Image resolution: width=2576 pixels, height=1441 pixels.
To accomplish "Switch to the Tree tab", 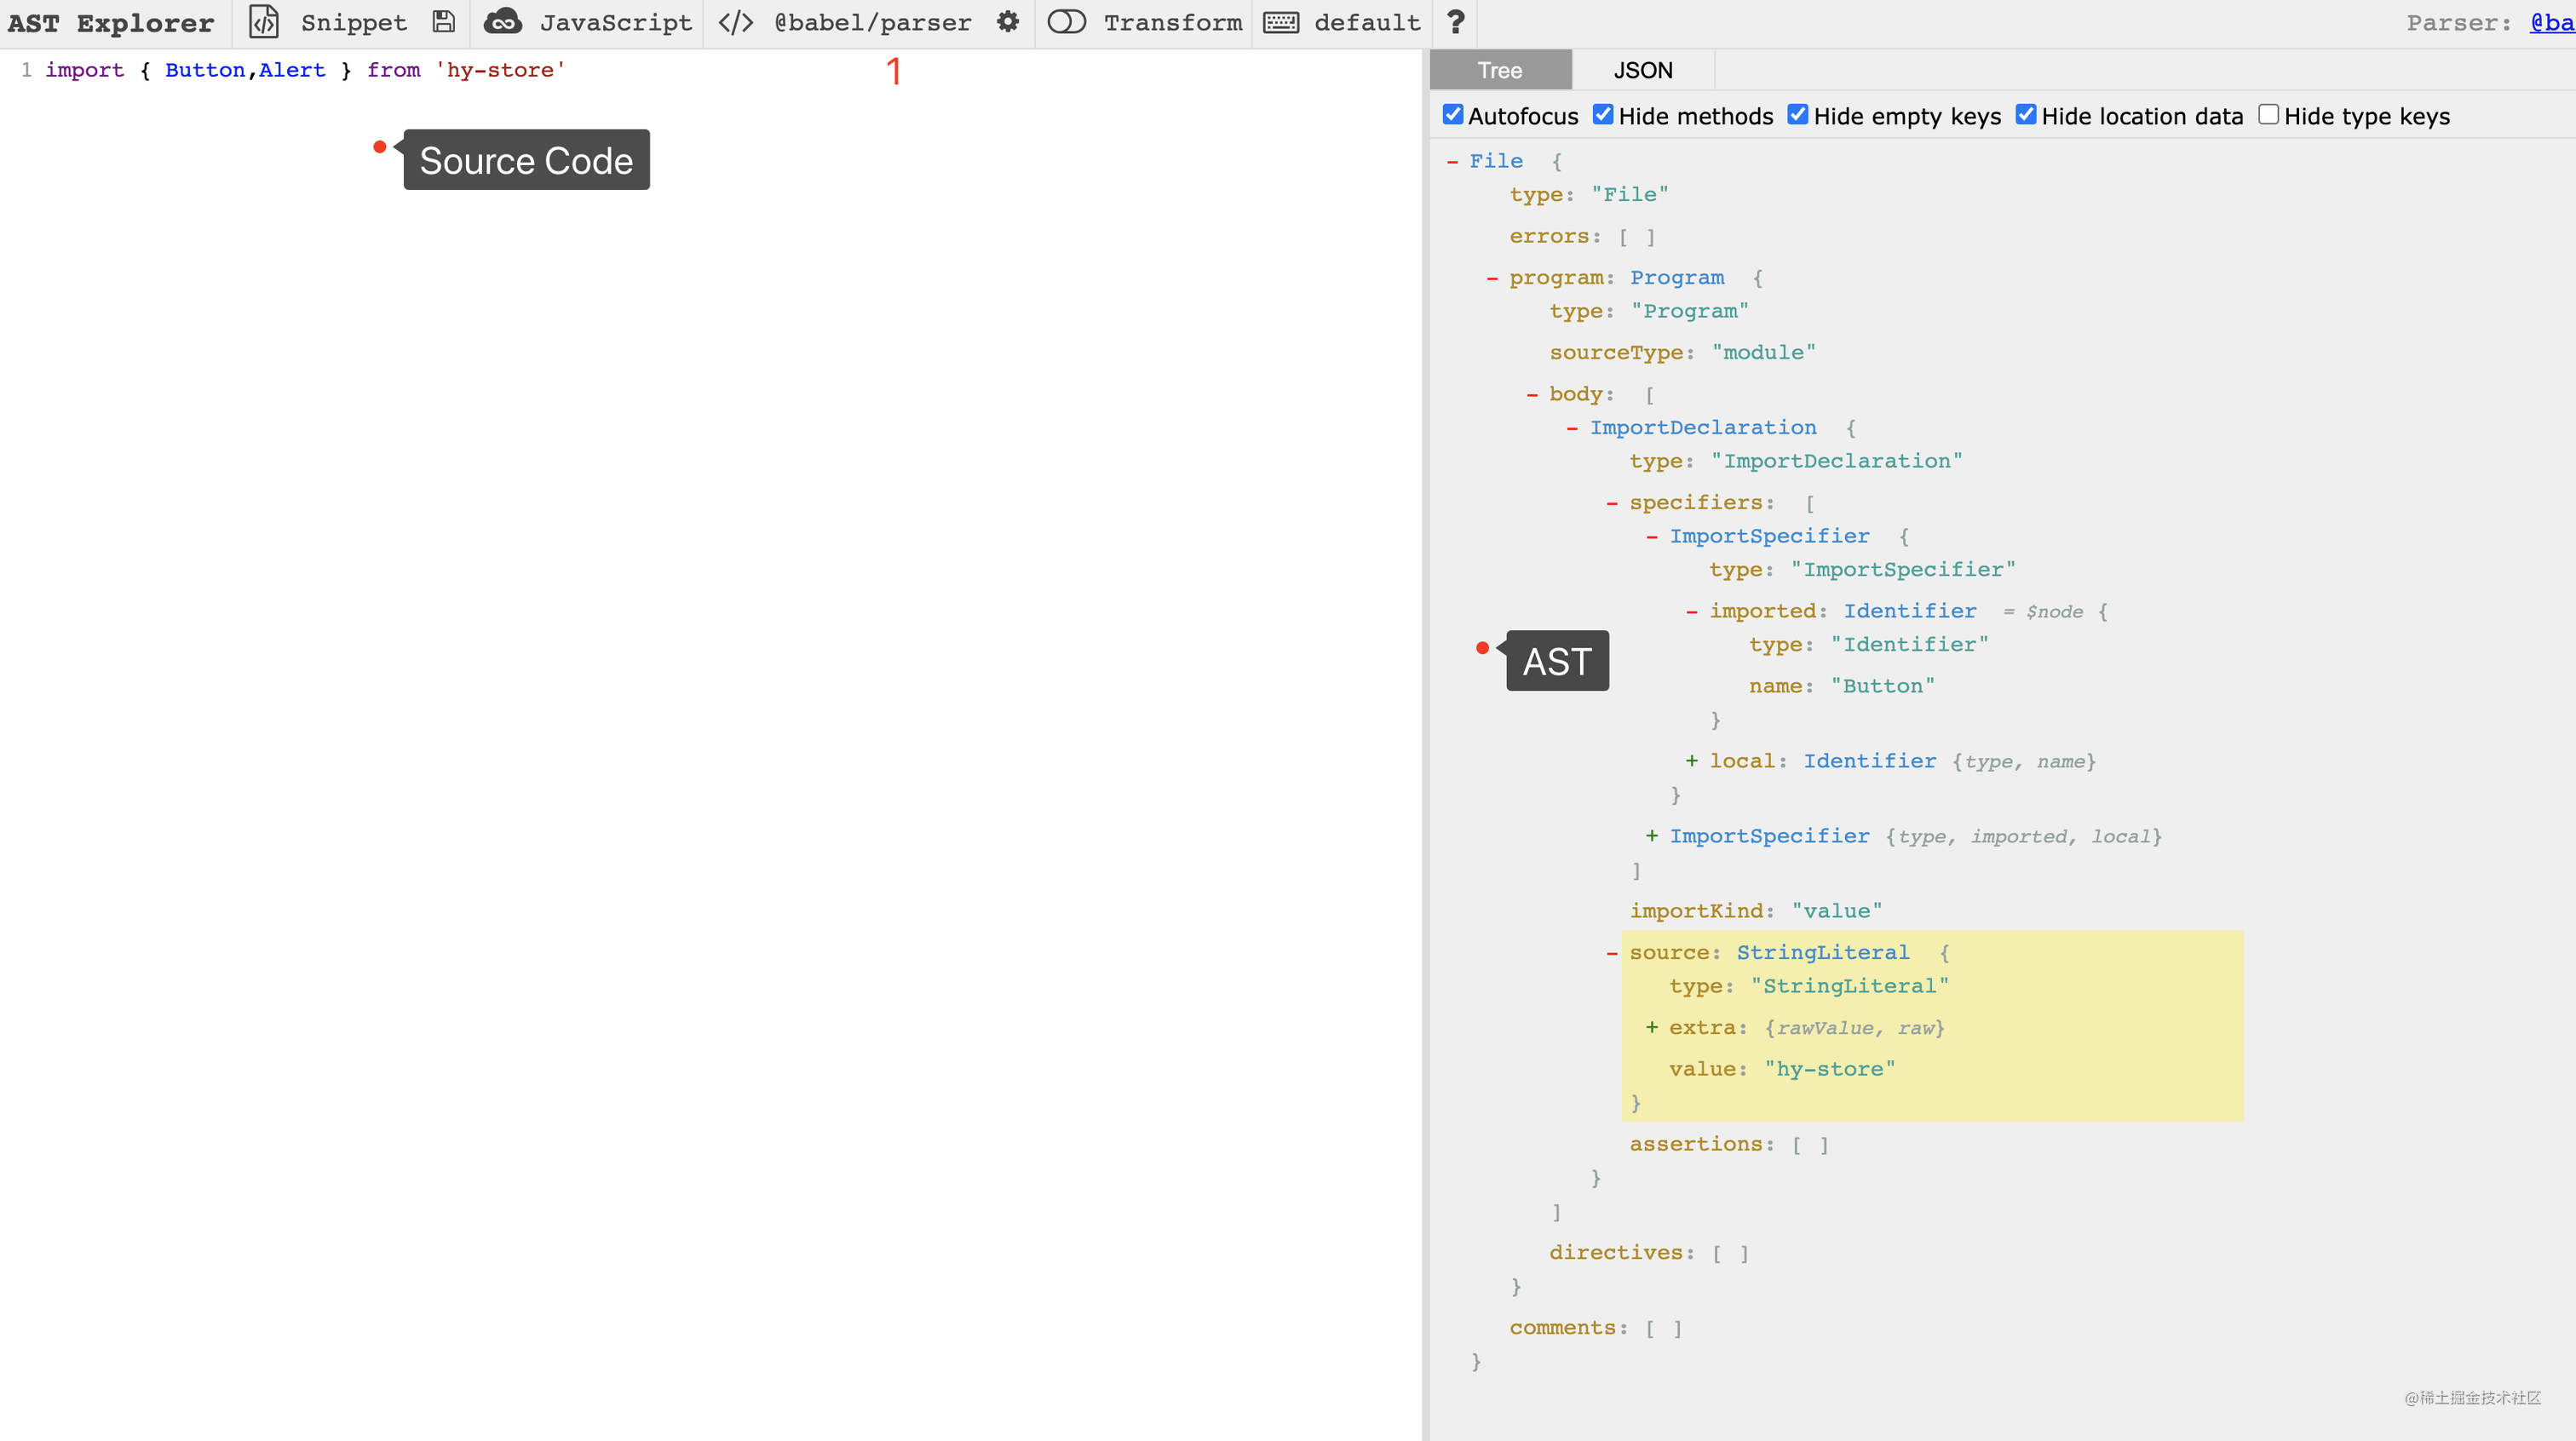I will (x=1500, y=70).
